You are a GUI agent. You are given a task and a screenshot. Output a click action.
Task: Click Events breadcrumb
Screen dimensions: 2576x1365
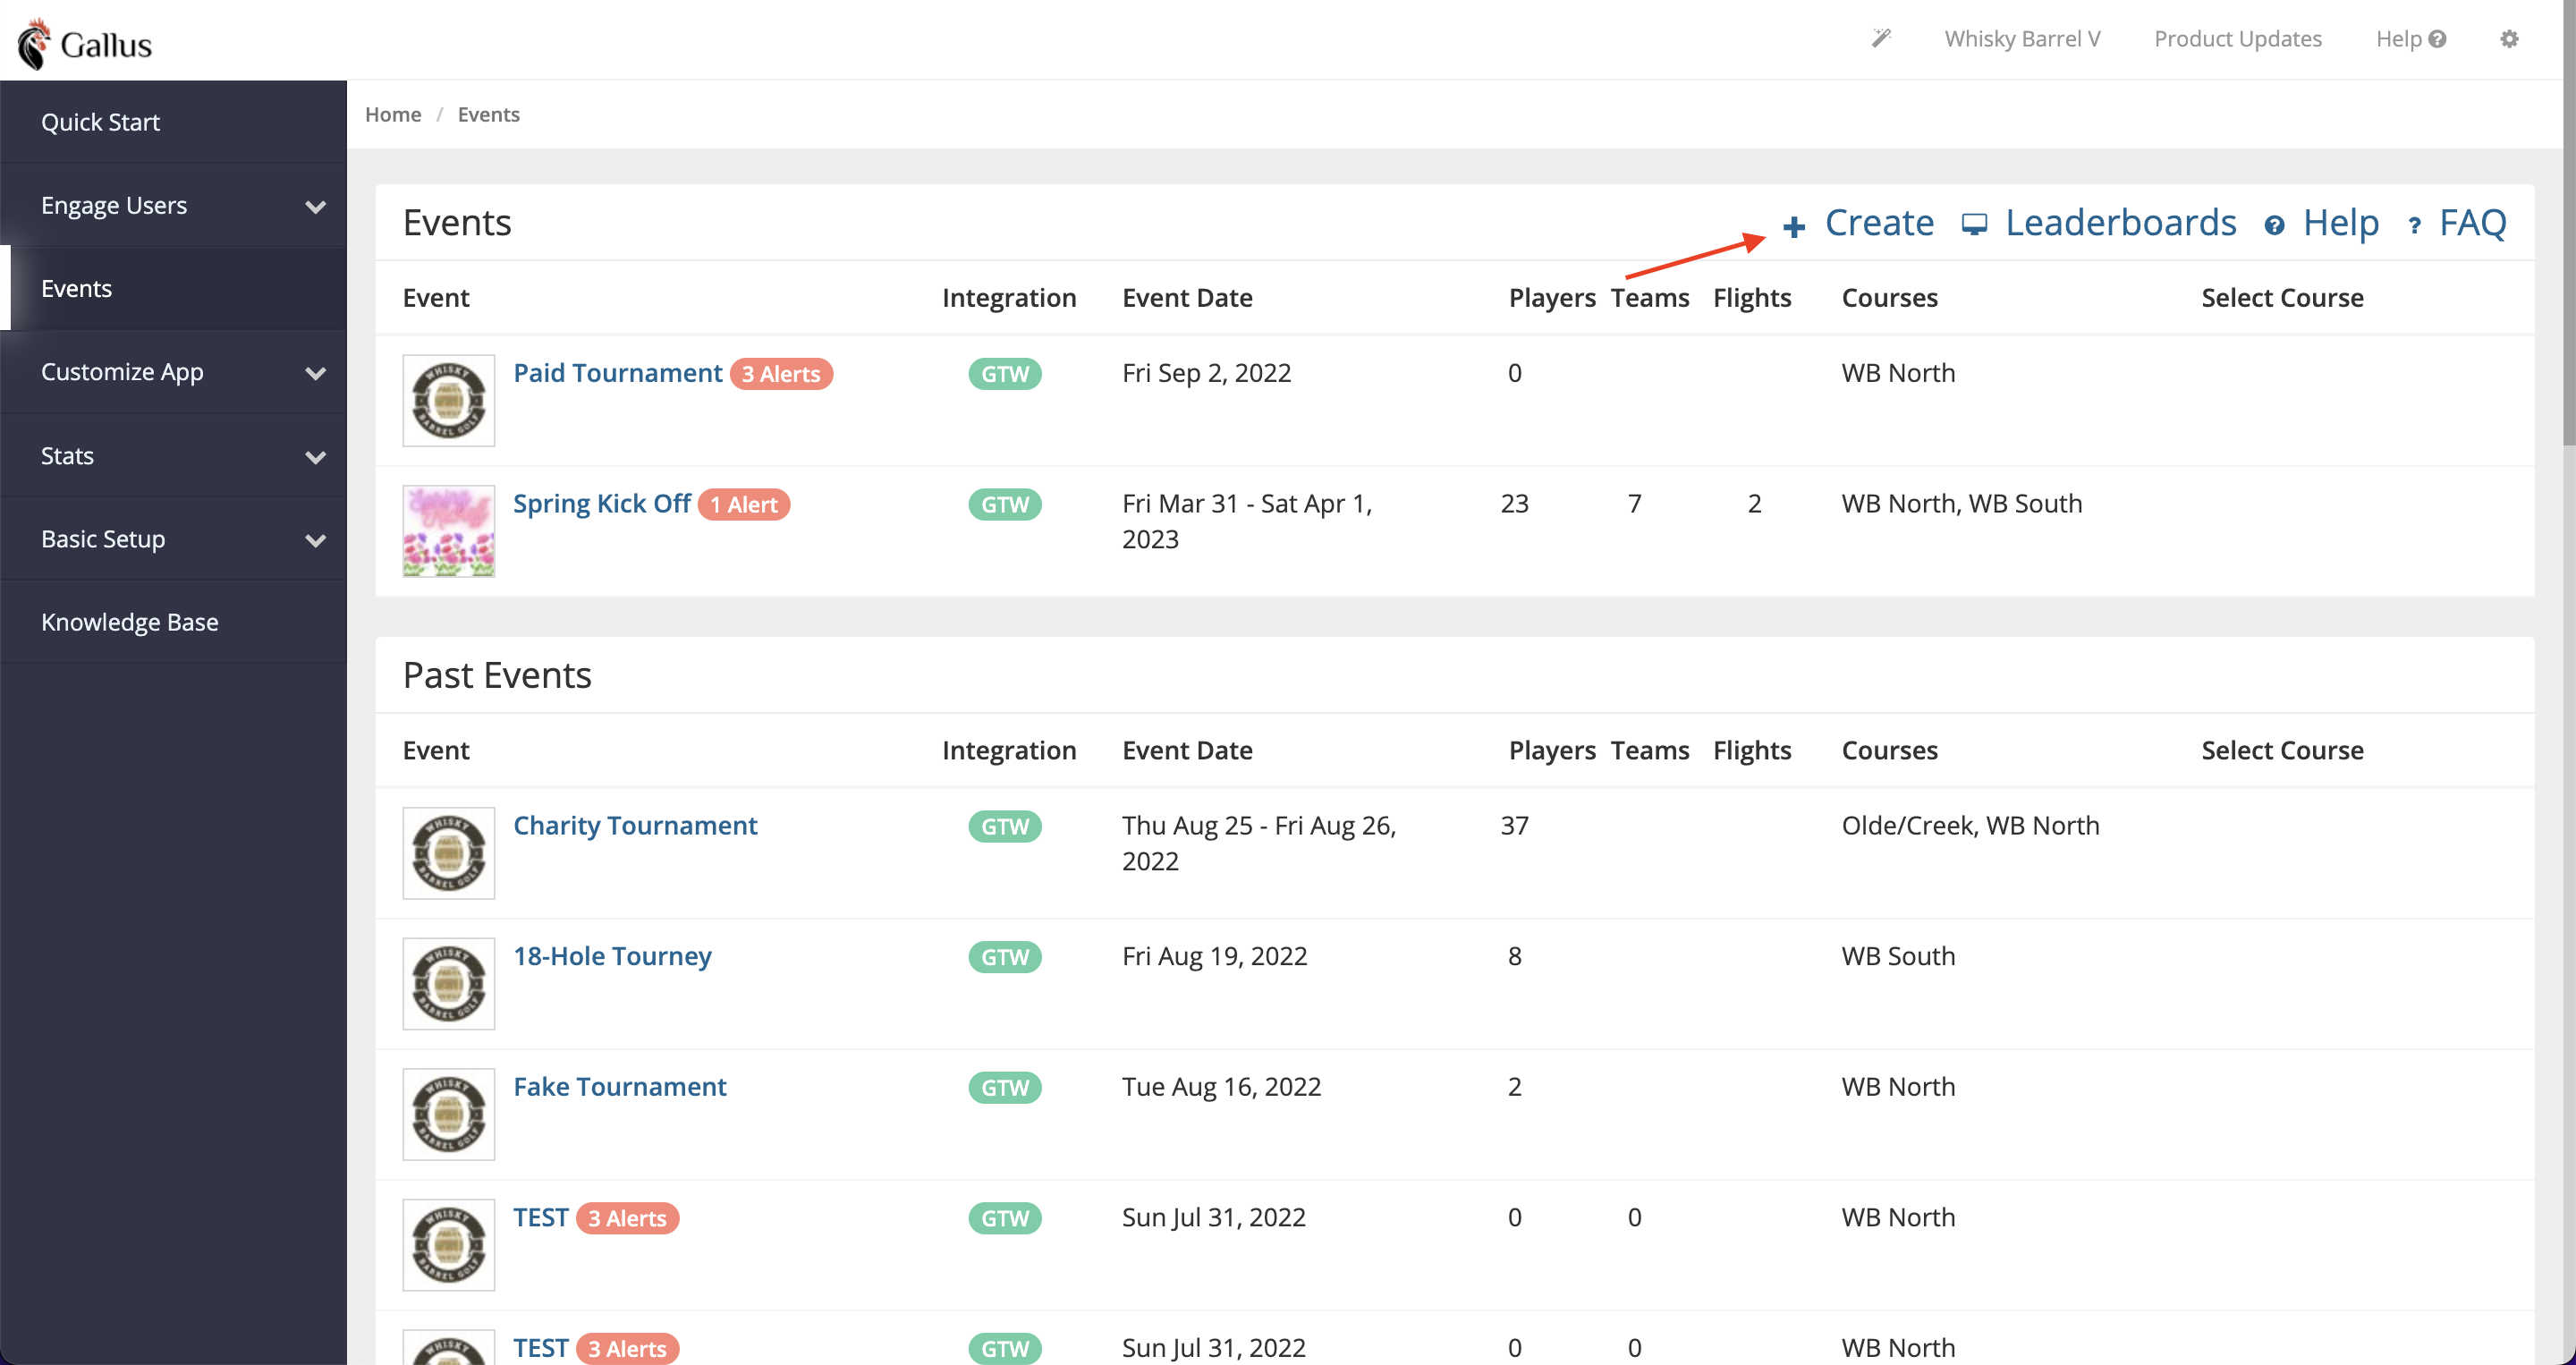tap(488, 114)
